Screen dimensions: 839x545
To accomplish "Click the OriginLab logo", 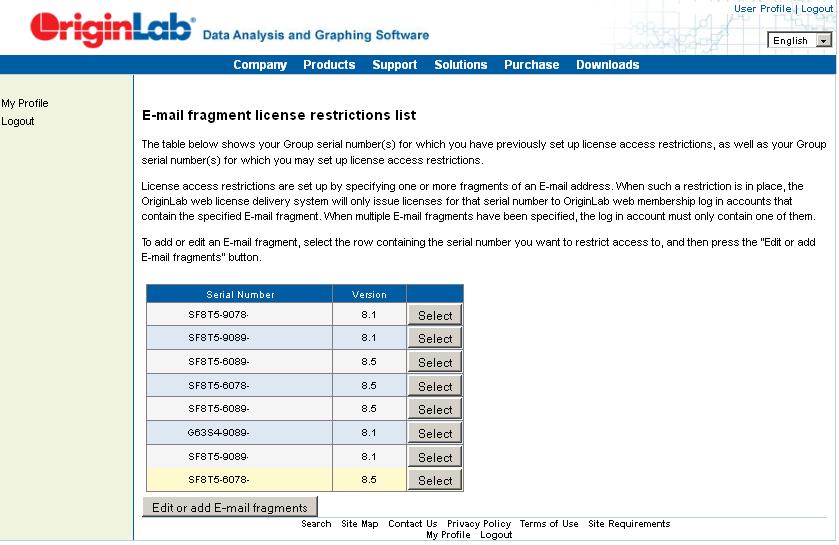I will tap(112, 29).
